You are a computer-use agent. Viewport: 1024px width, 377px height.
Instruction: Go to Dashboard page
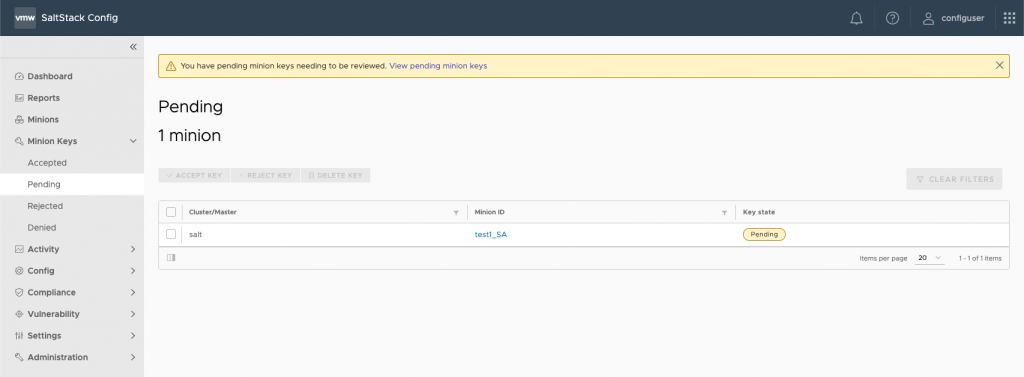point(50,76)
